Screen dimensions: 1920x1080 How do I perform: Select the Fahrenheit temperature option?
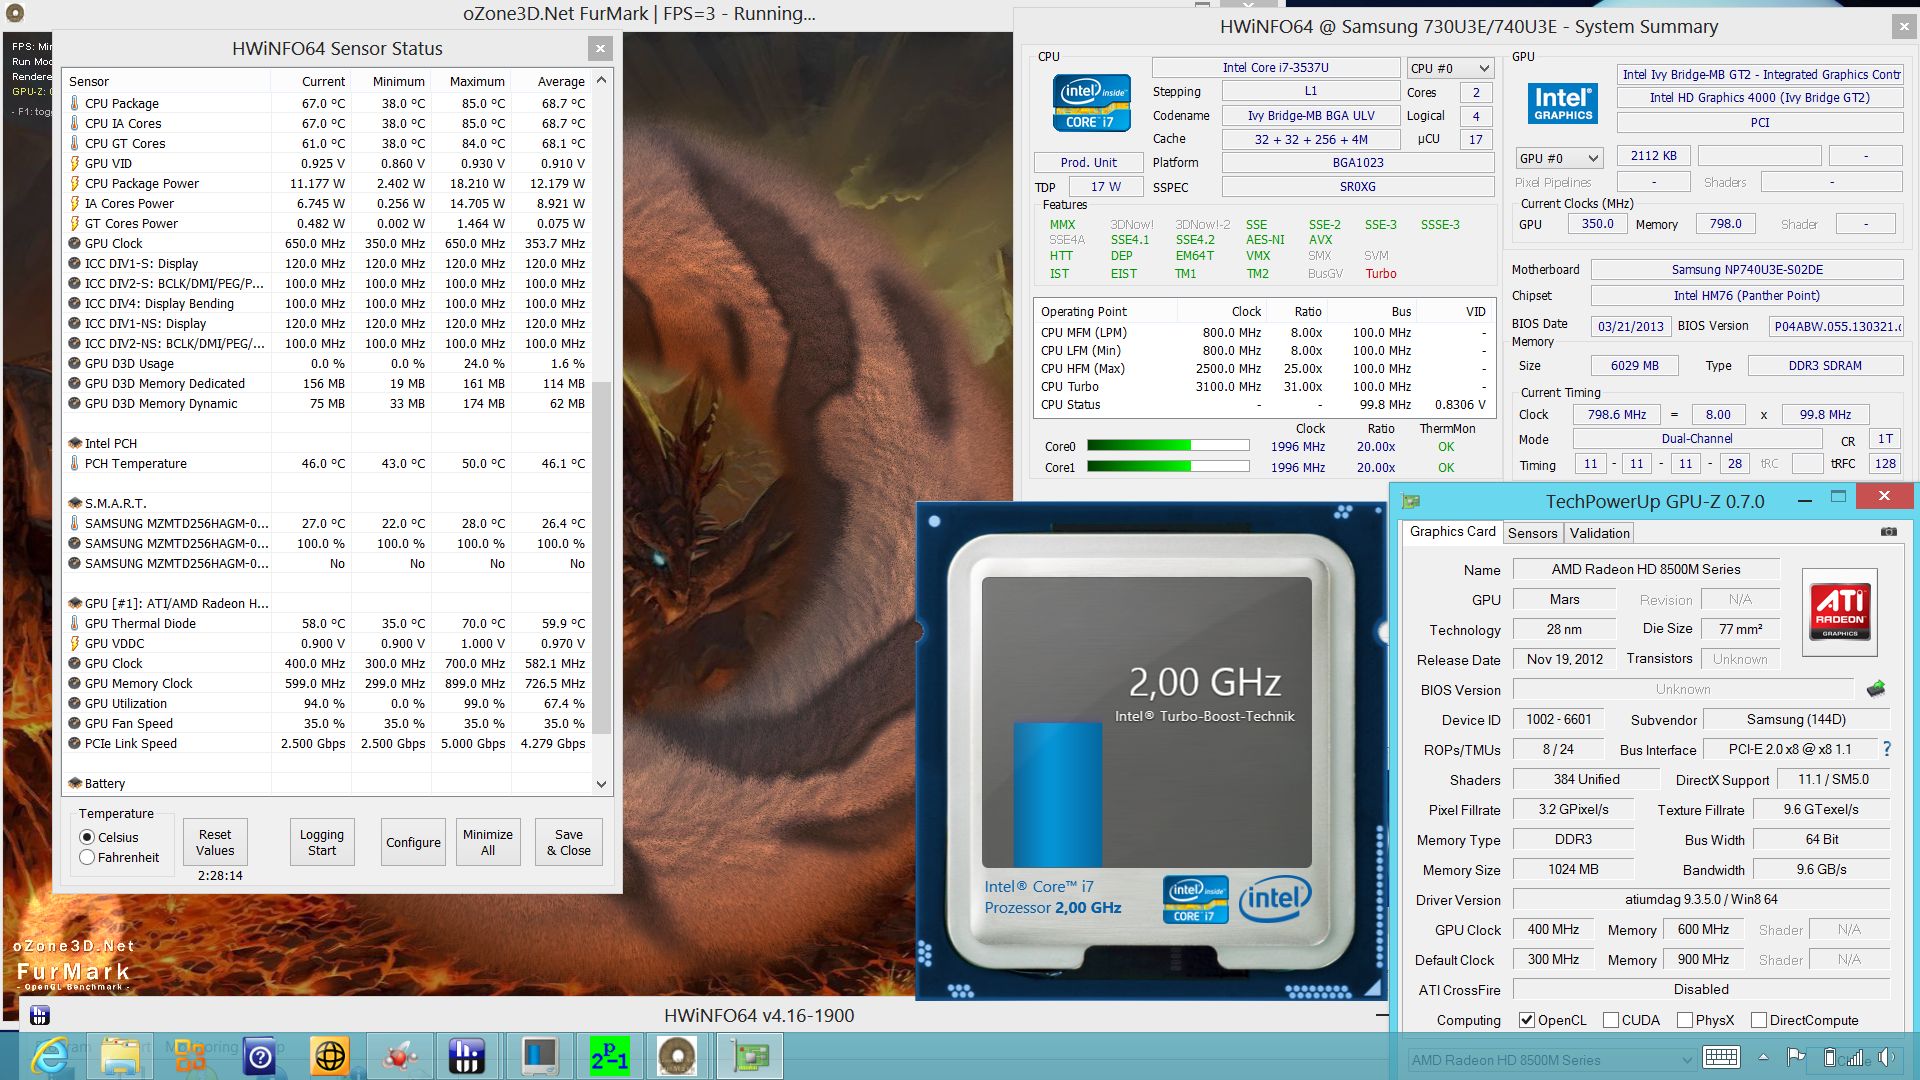point(88,858)
